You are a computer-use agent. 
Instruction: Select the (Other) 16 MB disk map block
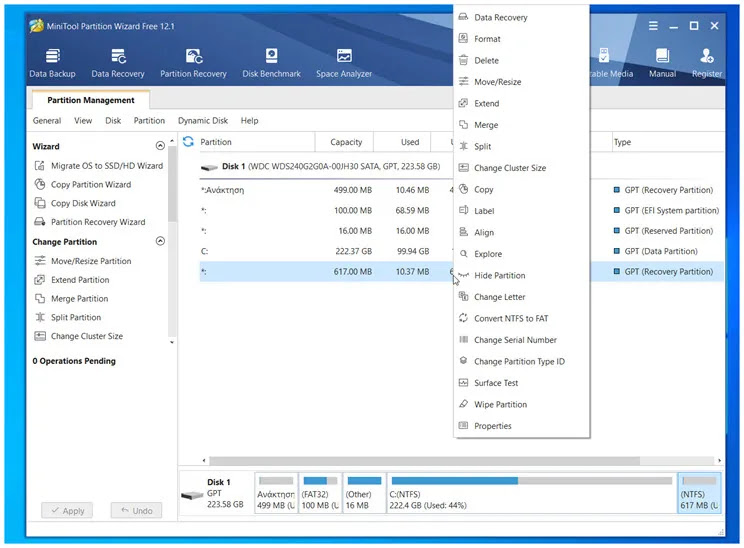[364, 493]
